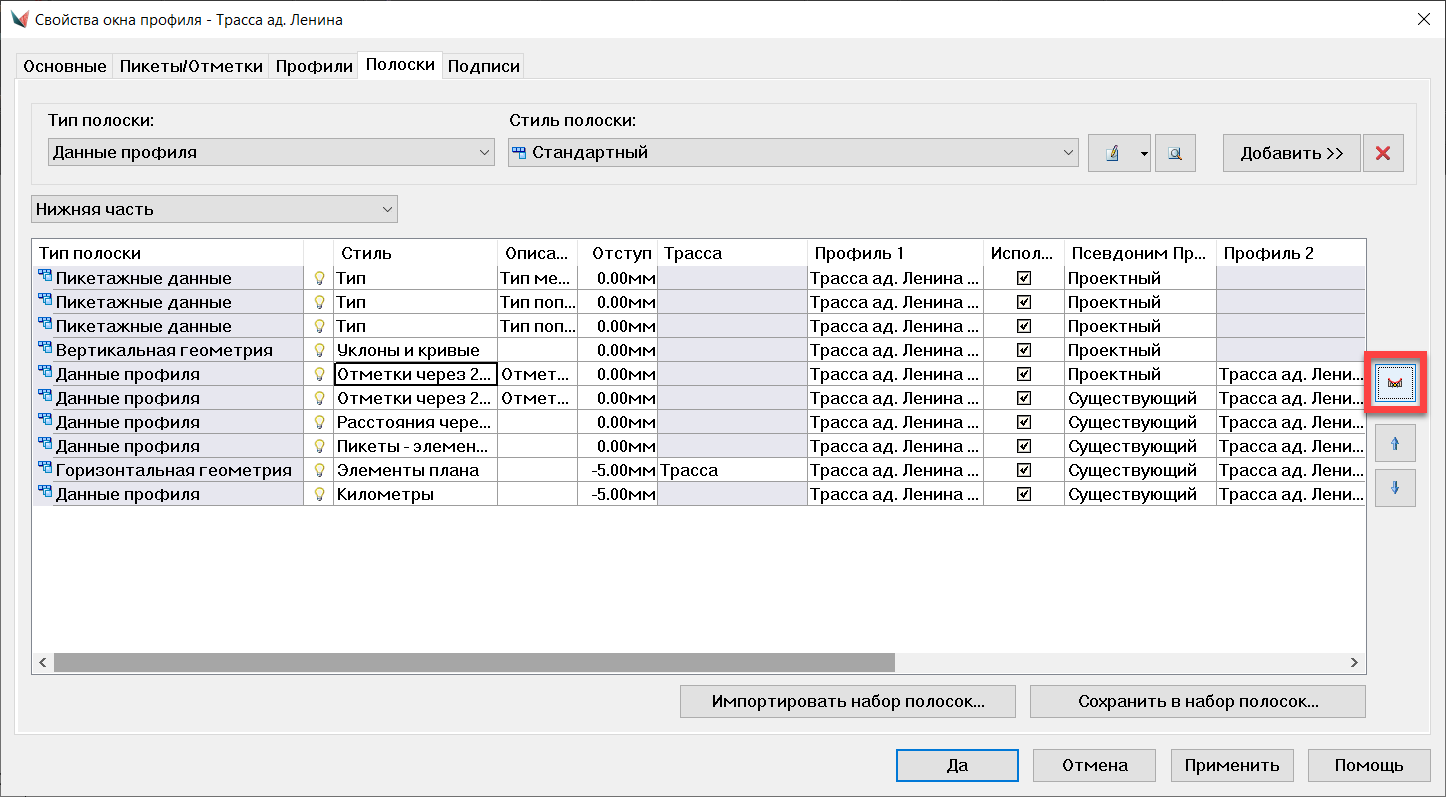This screenshot has height=797, width=1446.
Task: Toggle lightbulb visibility for Вертикальная геометрия row
Action: [x=319, y=351]
